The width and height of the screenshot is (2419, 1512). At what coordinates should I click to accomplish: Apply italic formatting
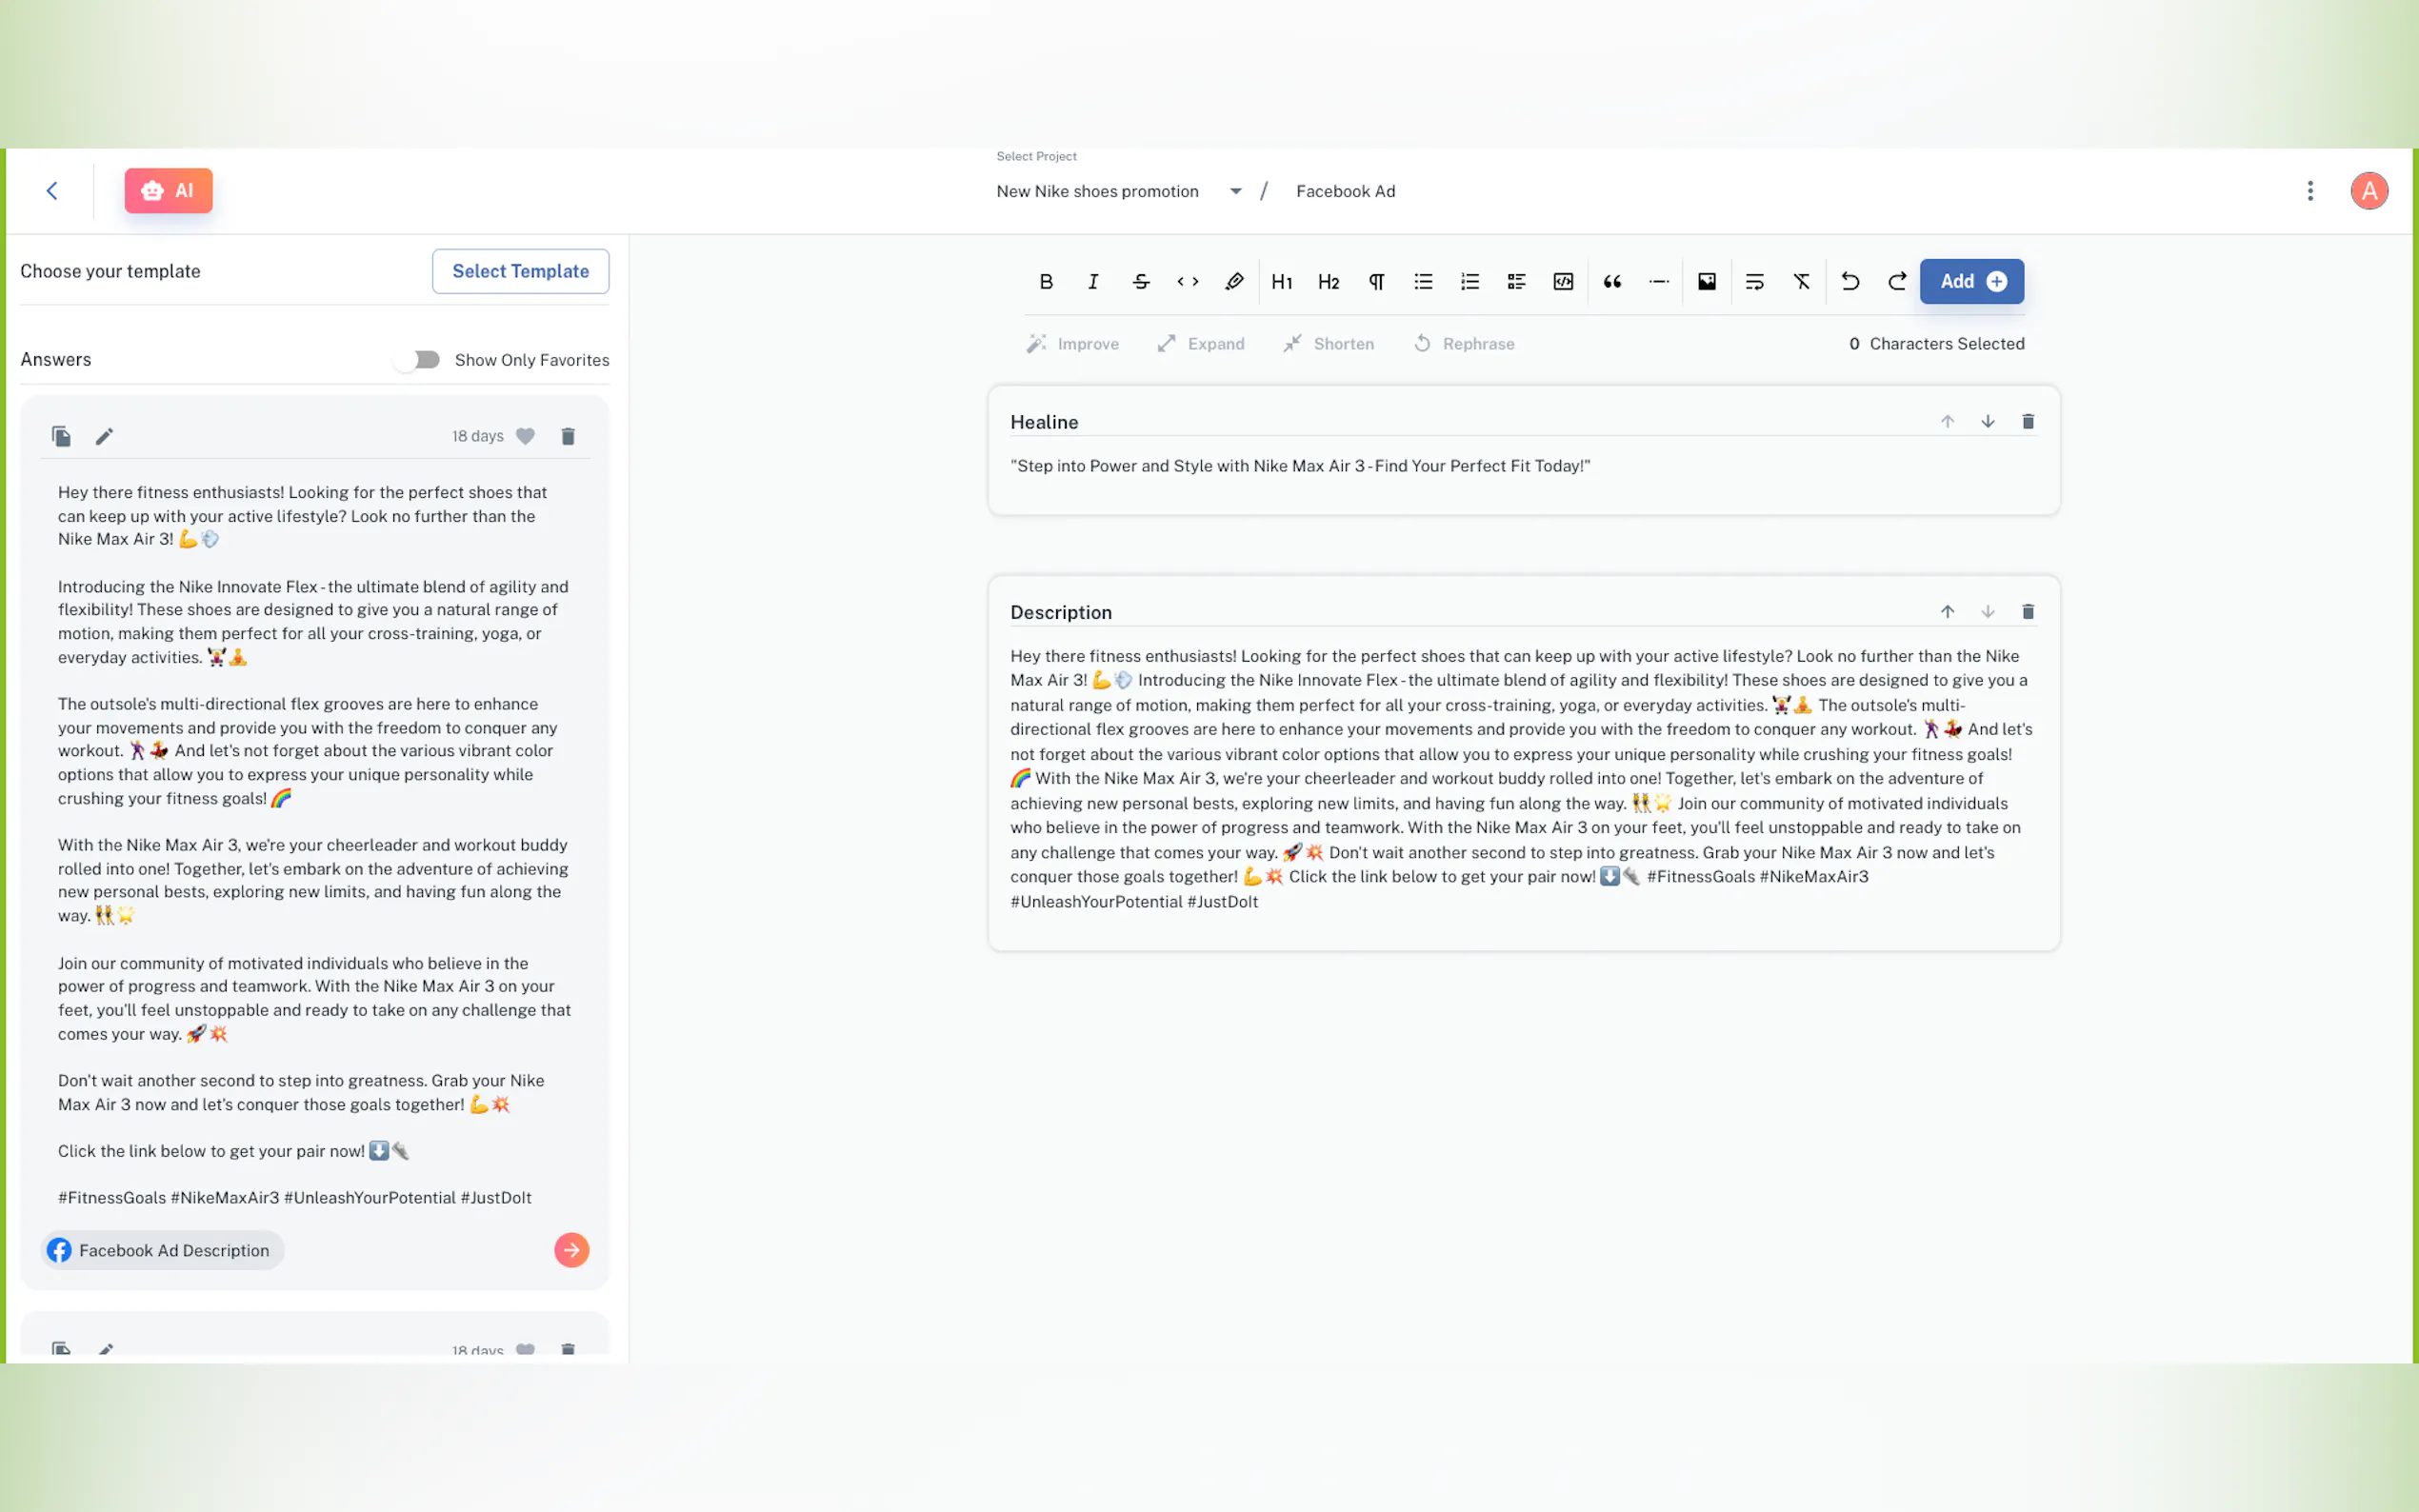1093,282
